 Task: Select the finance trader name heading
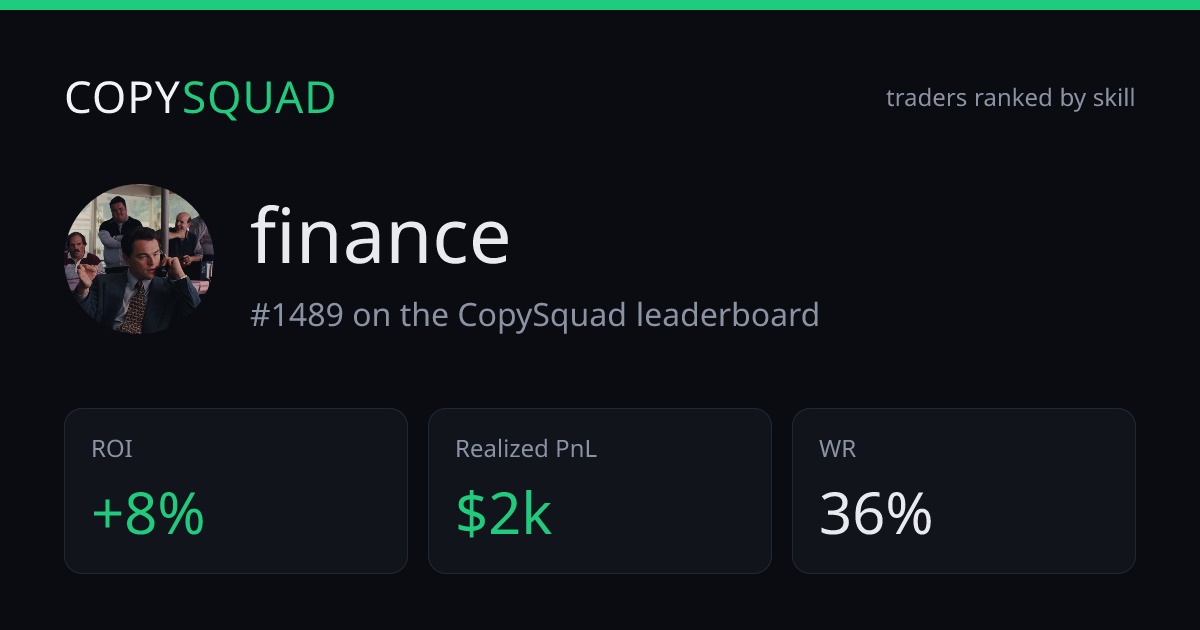(x=380, y=236)
